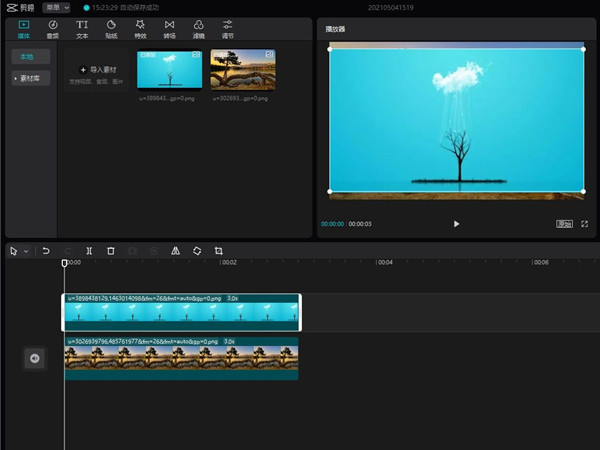Open the 转场 transitions panel icon
600x450 pixels.
click(169, 27)
